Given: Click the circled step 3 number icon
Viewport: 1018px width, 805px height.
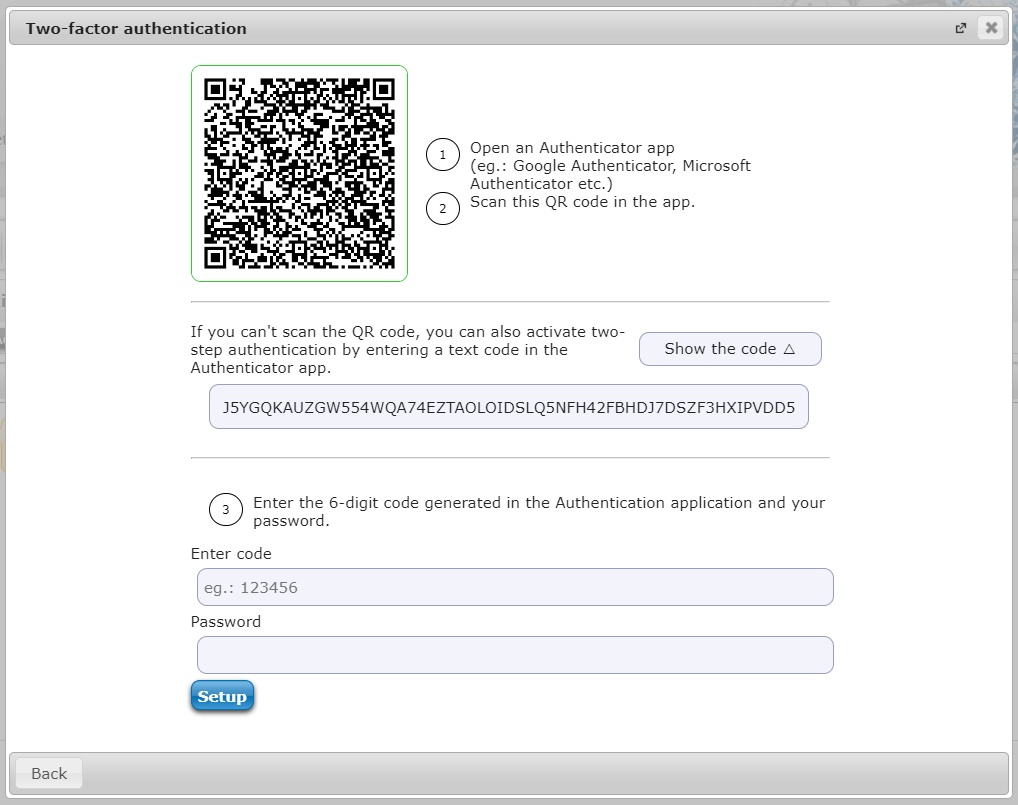Looking at the screenshot, I should [x=225, y=510].
